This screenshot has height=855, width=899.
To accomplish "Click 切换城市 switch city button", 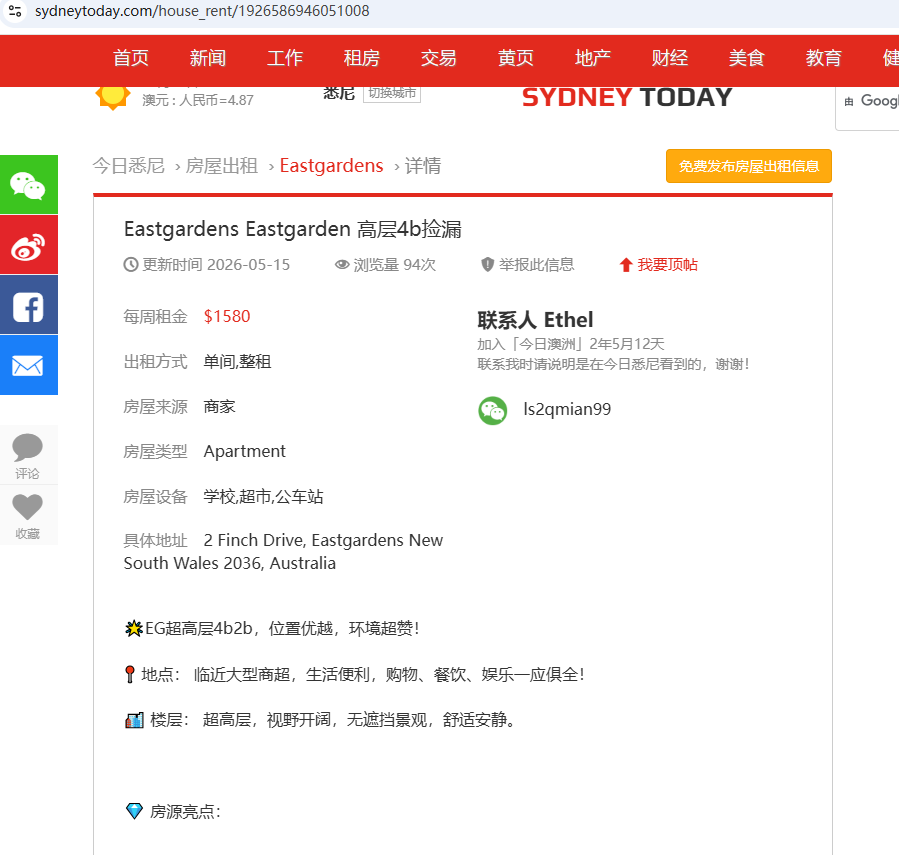I will point(392,93).
